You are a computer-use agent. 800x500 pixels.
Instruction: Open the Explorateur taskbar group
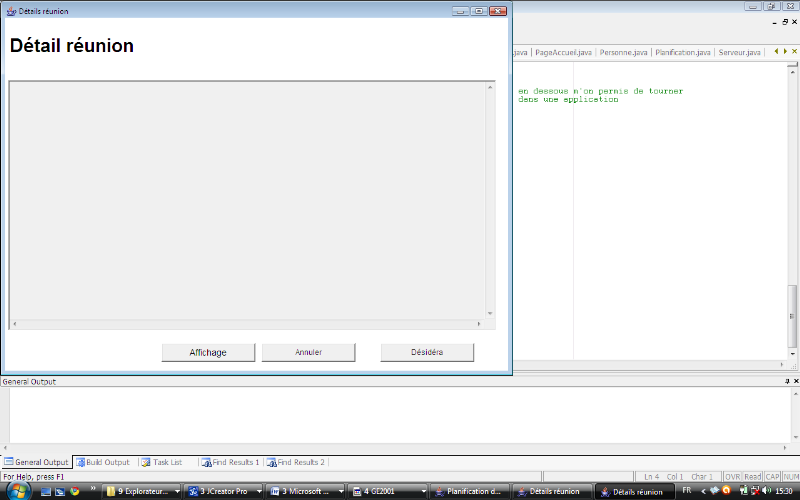click(141, 491)
